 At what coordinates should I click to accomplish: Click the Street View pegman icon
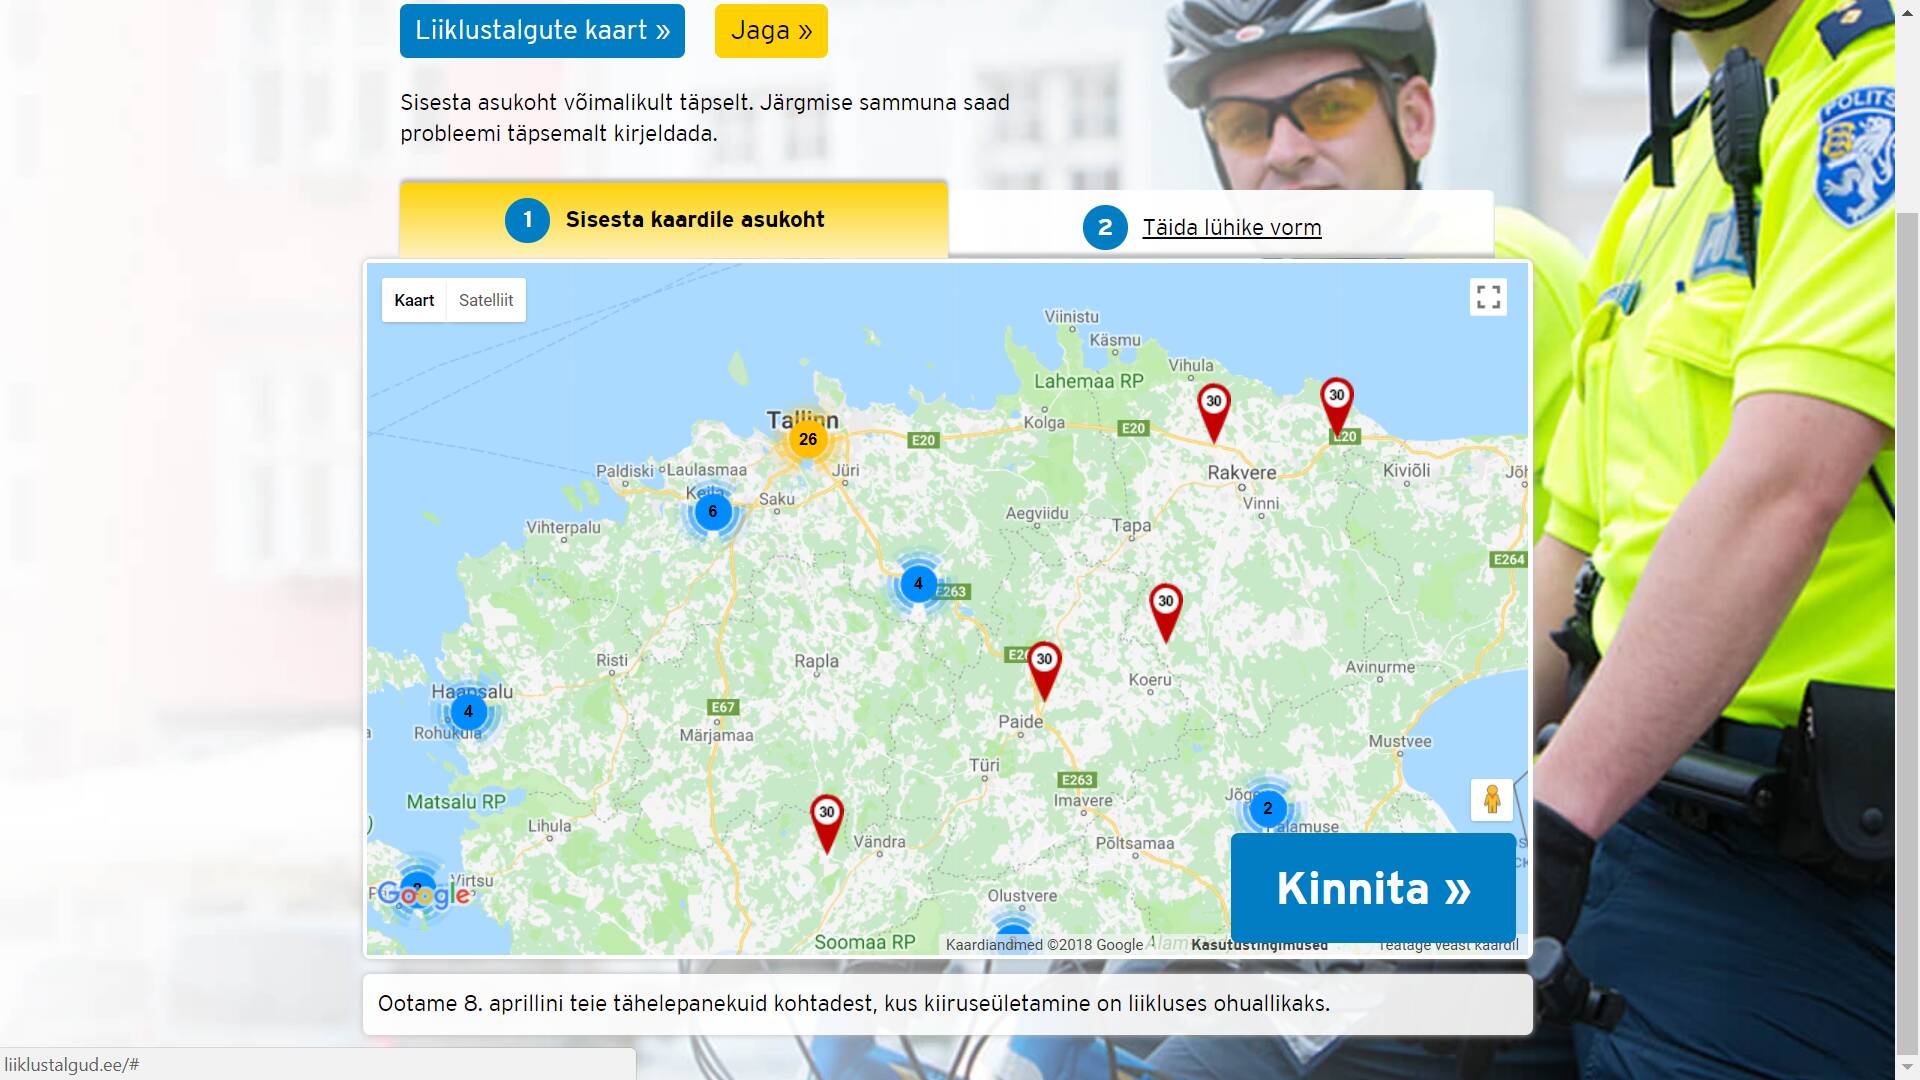[1491, 799]
